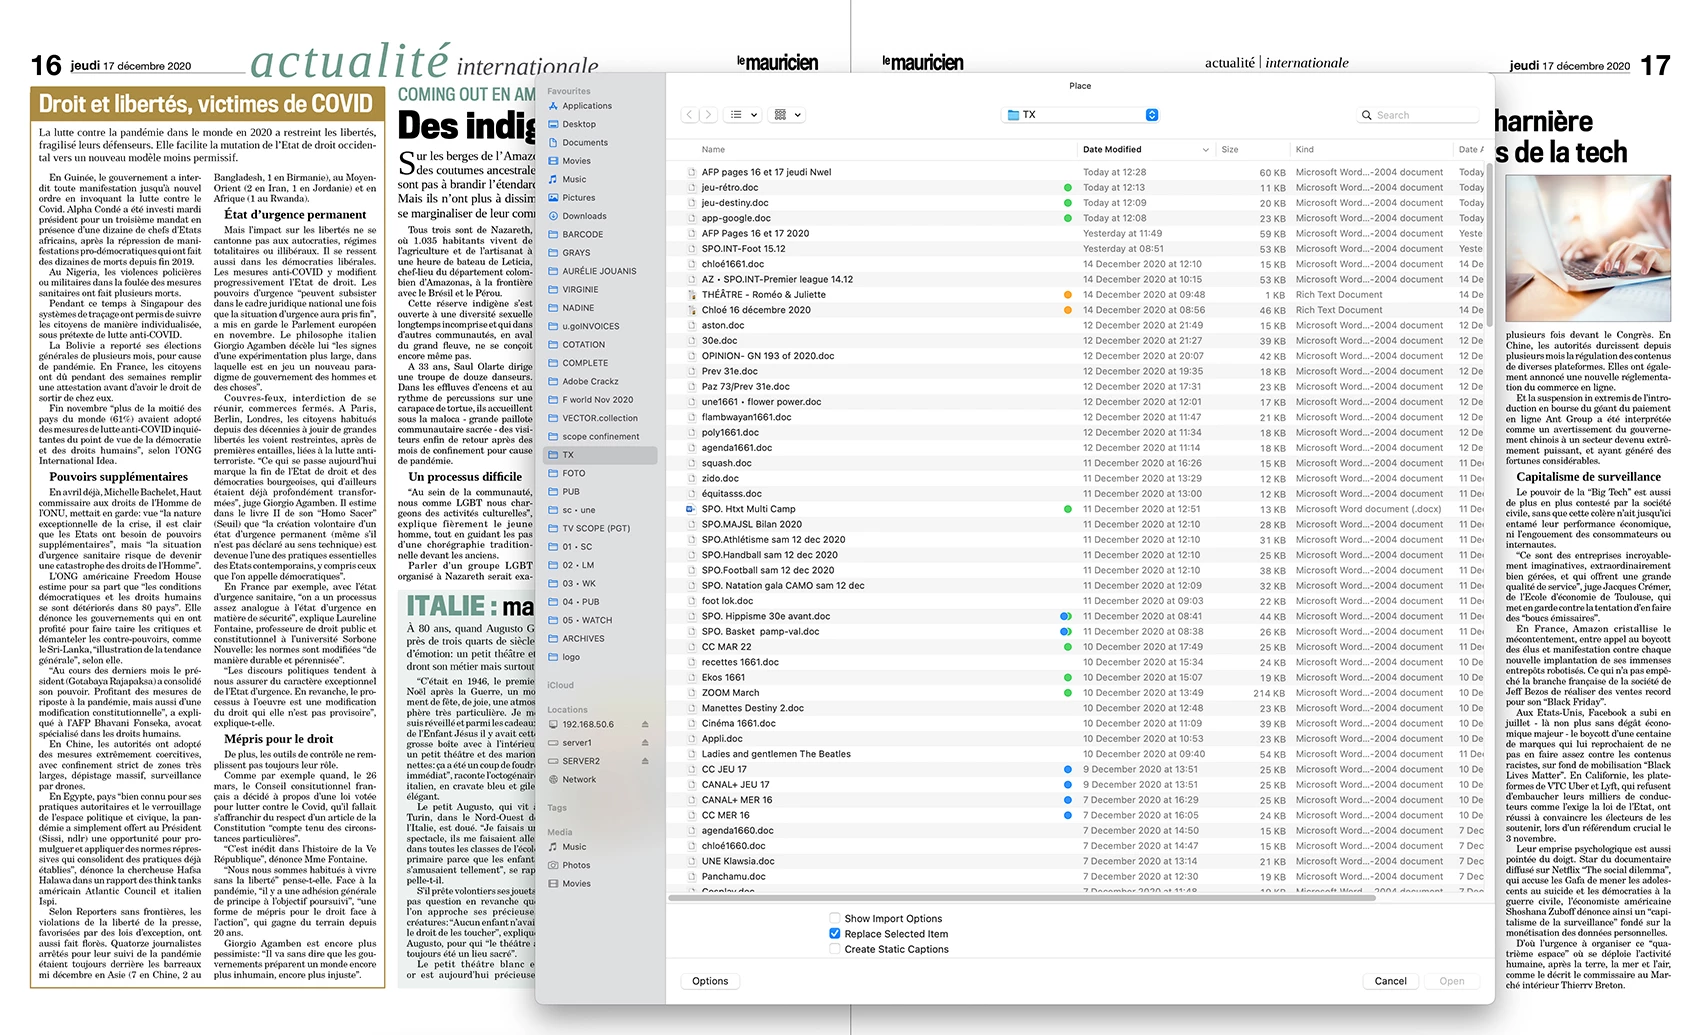Open the GRAYS sidebar folder
Screen dimensions: 1701x1035
coord(576,253)
